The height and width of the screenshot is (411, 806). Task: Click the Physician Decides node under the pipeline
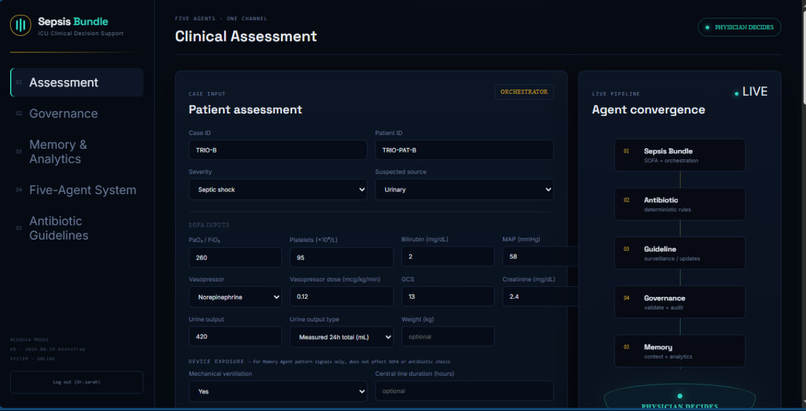click(x=680, y=397)
